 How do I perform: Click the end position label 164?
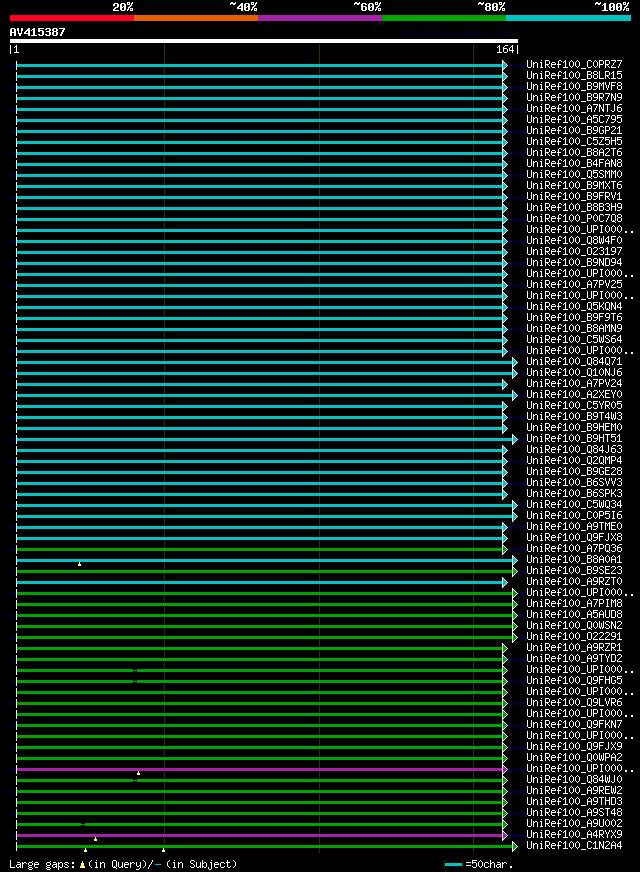[x=505, y=49]
